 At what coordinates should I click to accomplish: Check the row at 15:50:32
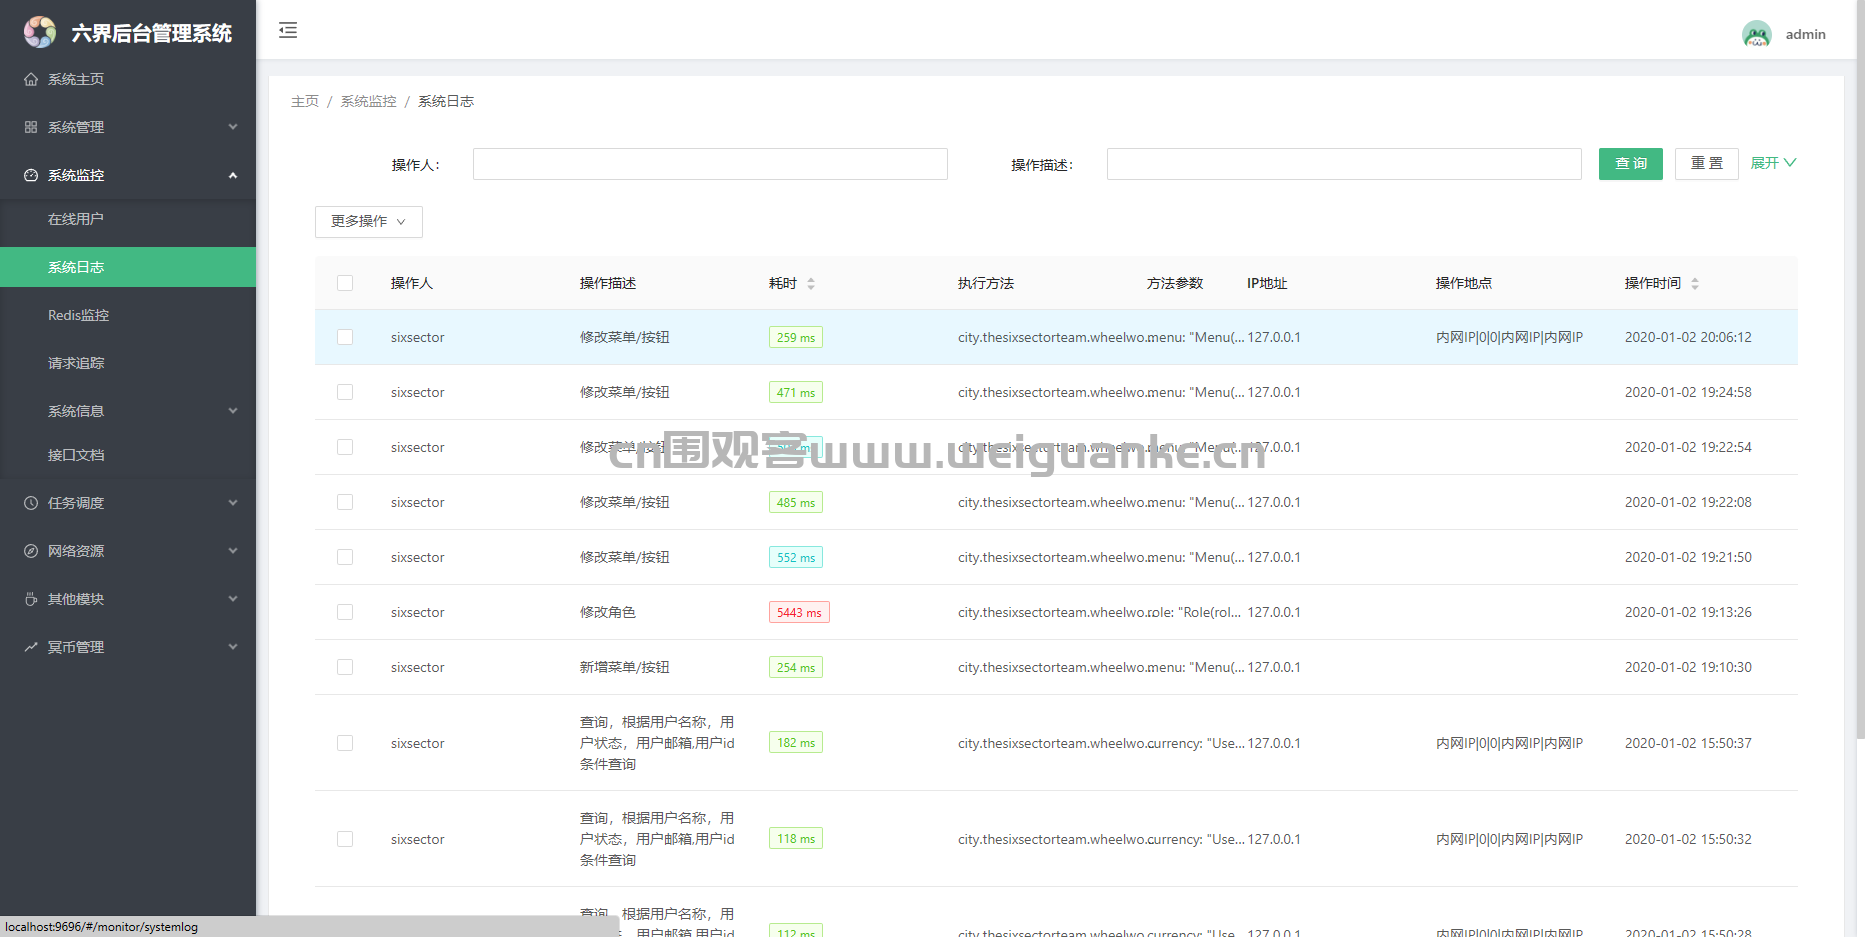(345, 839)
